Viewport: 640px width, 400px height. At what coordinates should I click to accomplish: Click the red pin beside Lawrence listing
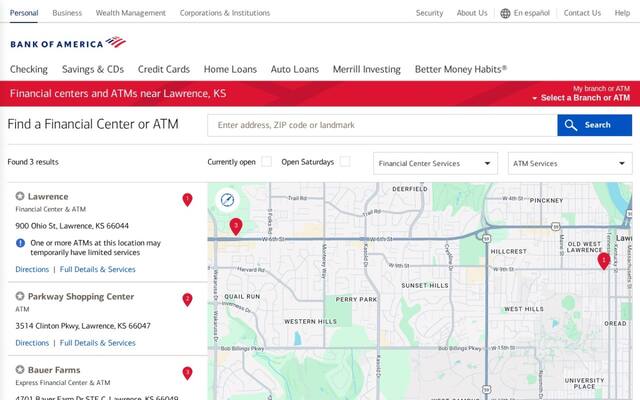click(187, 200)
